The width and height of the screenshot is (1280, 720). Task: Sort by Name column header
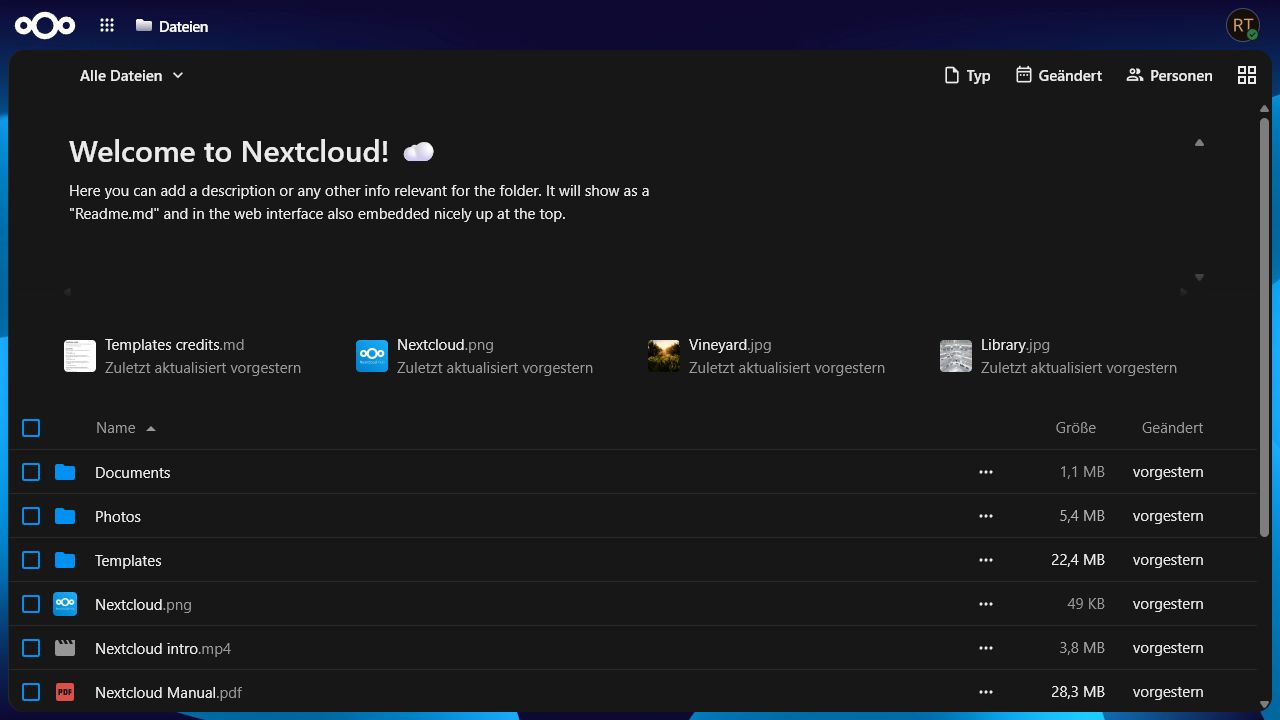click(x=116, y=428)
